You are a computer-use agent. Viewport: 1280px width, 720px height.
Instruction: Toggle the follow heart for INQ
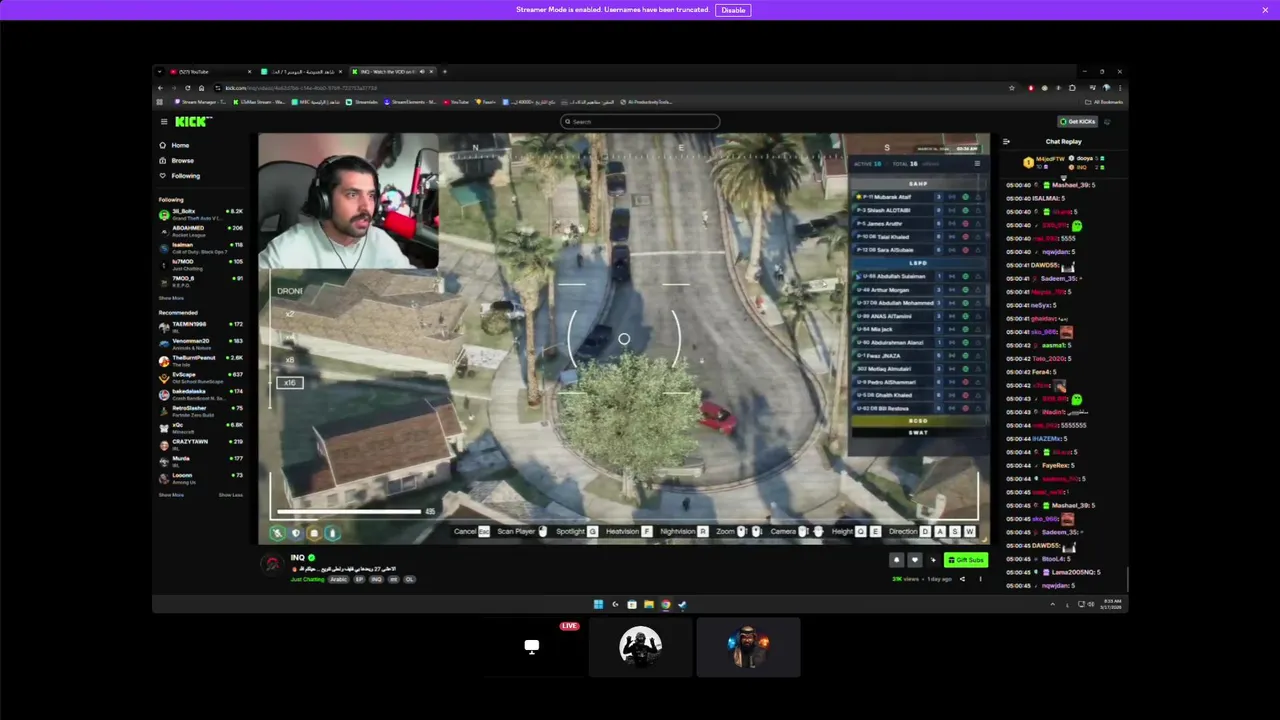click(914, 560)
